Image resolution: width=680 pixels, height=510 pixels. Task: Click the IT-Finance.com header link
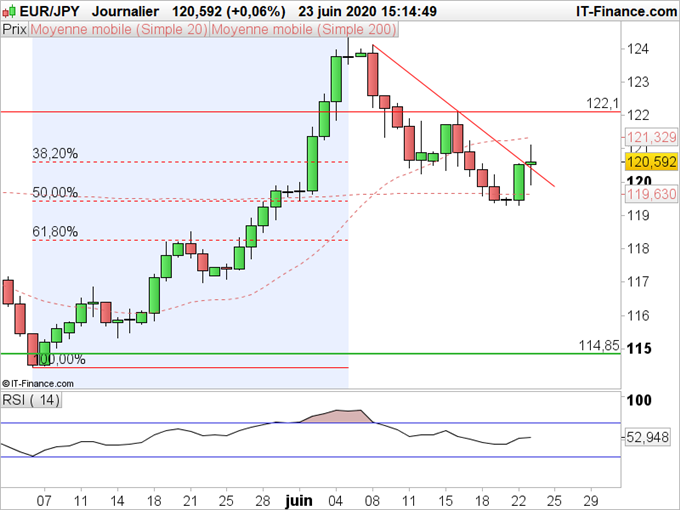(x=626, y=11)
